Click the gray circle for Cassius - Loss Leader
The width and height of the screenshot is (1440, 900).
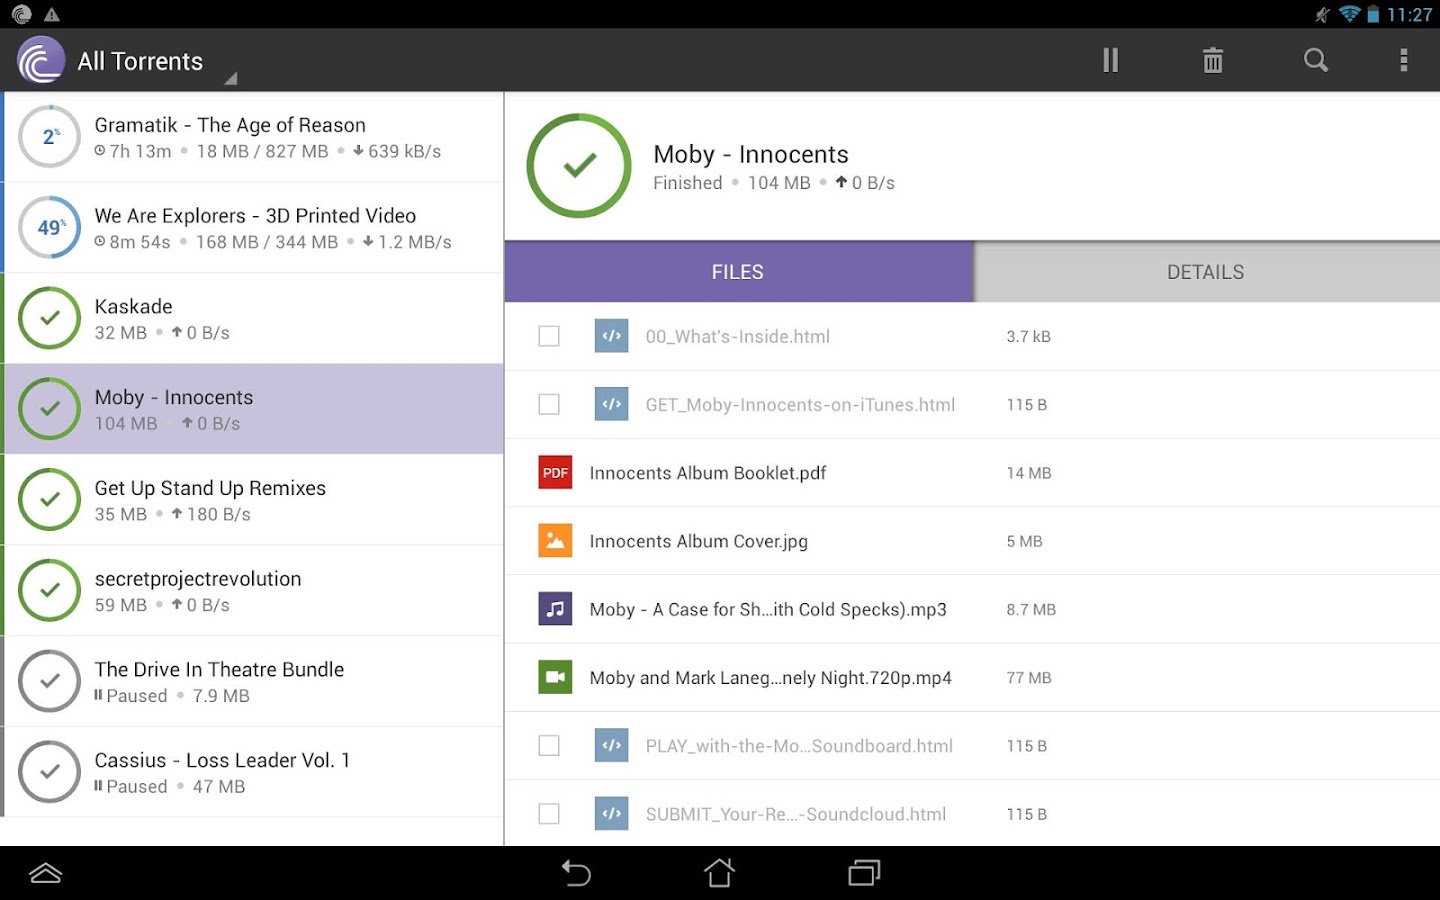click(50, 772)
